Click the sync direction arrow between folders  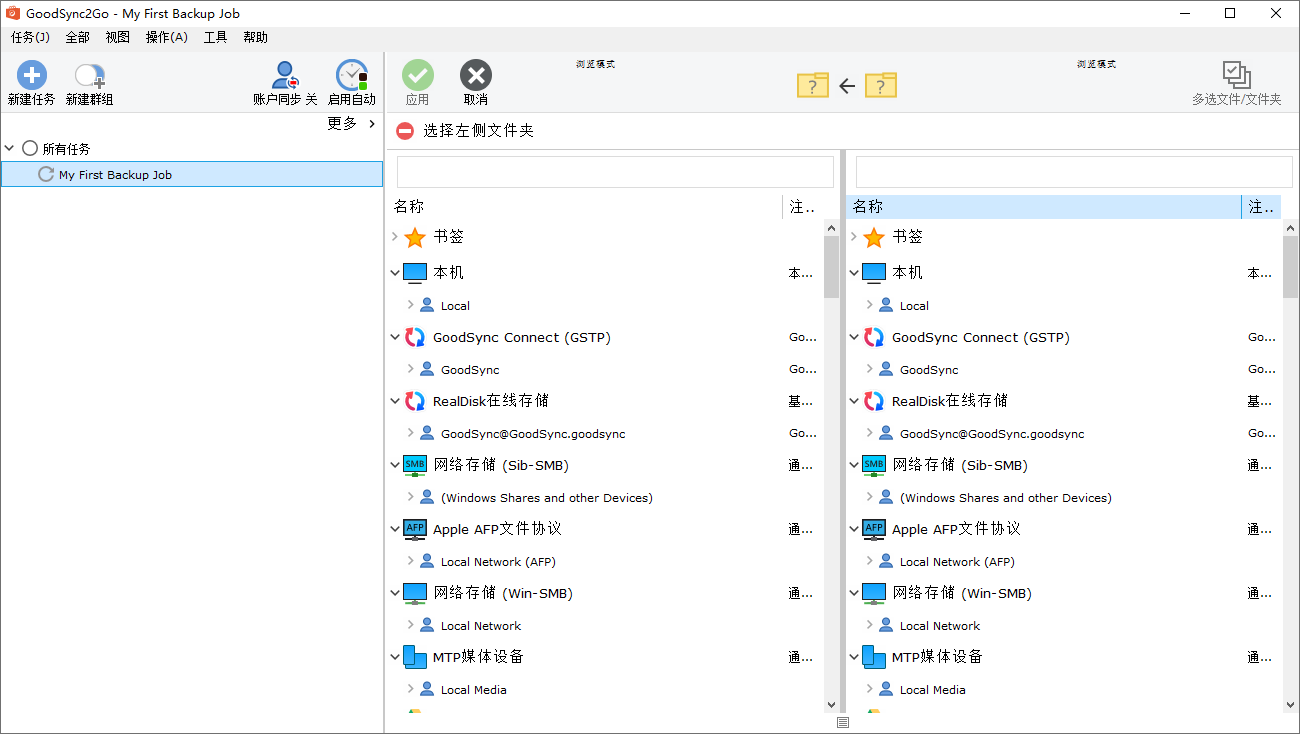[x=847, y=86]
